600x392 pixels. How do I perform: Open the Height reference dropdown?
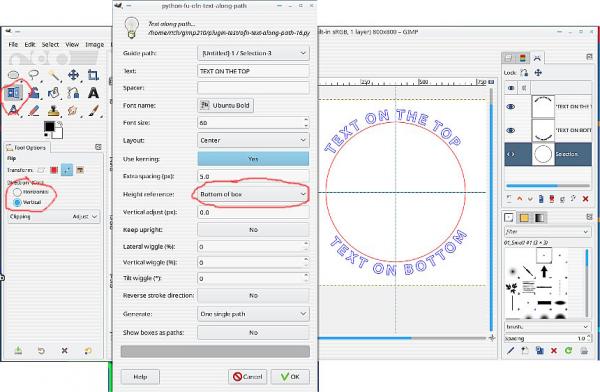pos(253,194)
